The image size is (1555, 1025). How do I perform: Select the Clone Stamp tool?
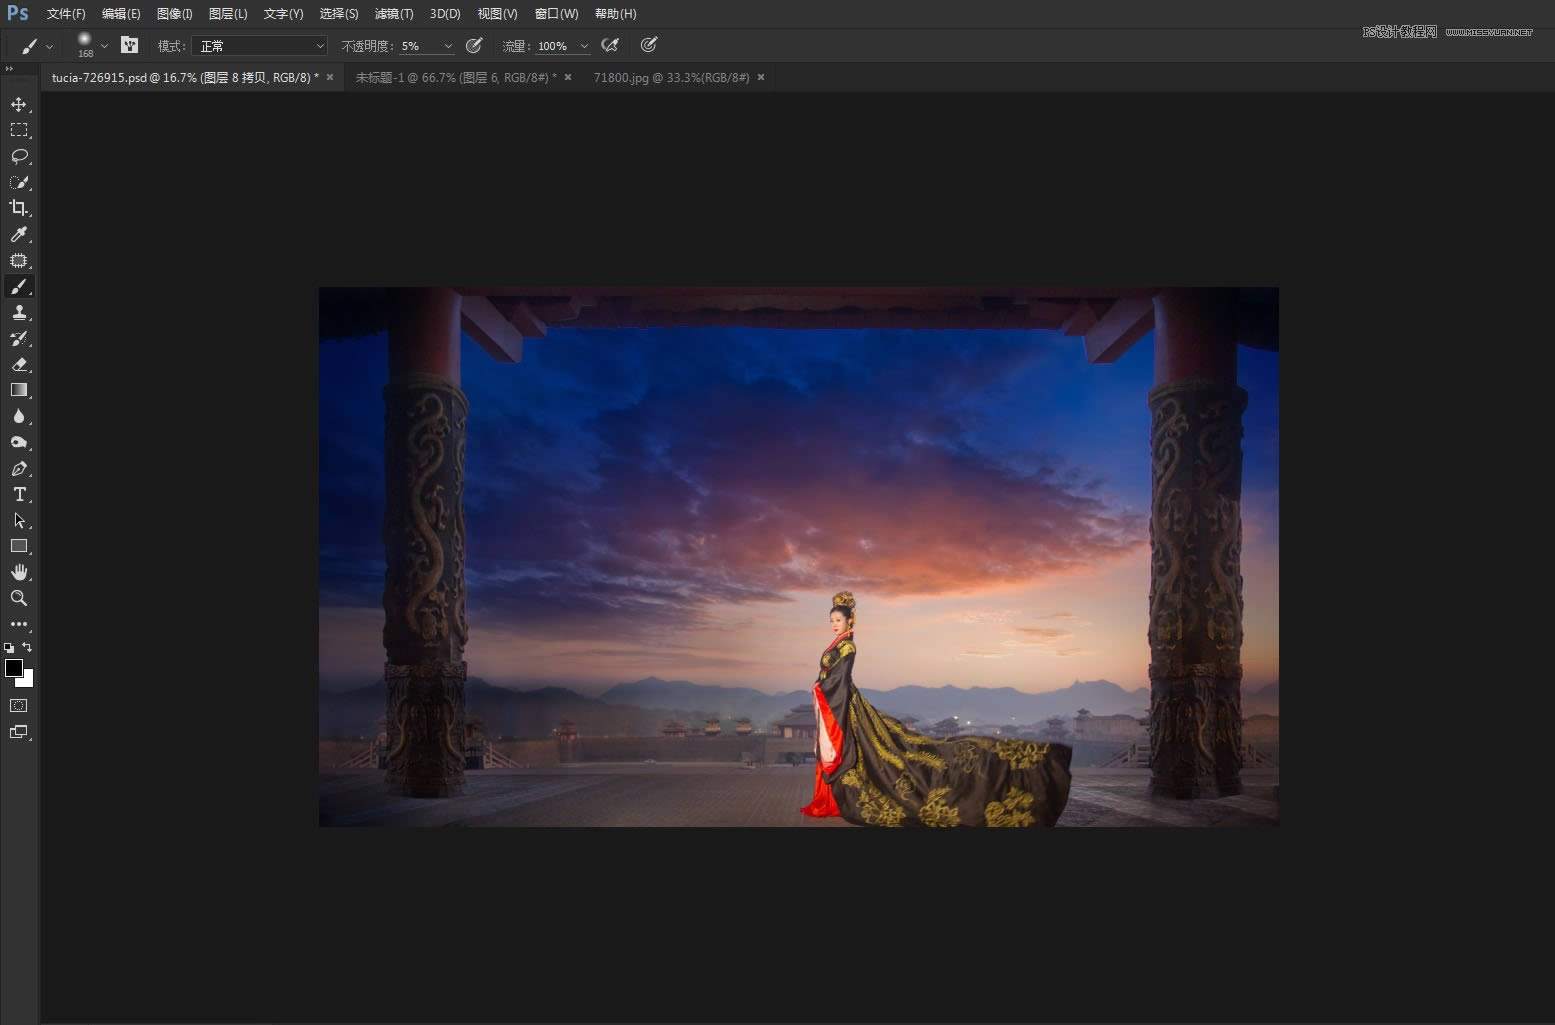(x=19, y=313)
